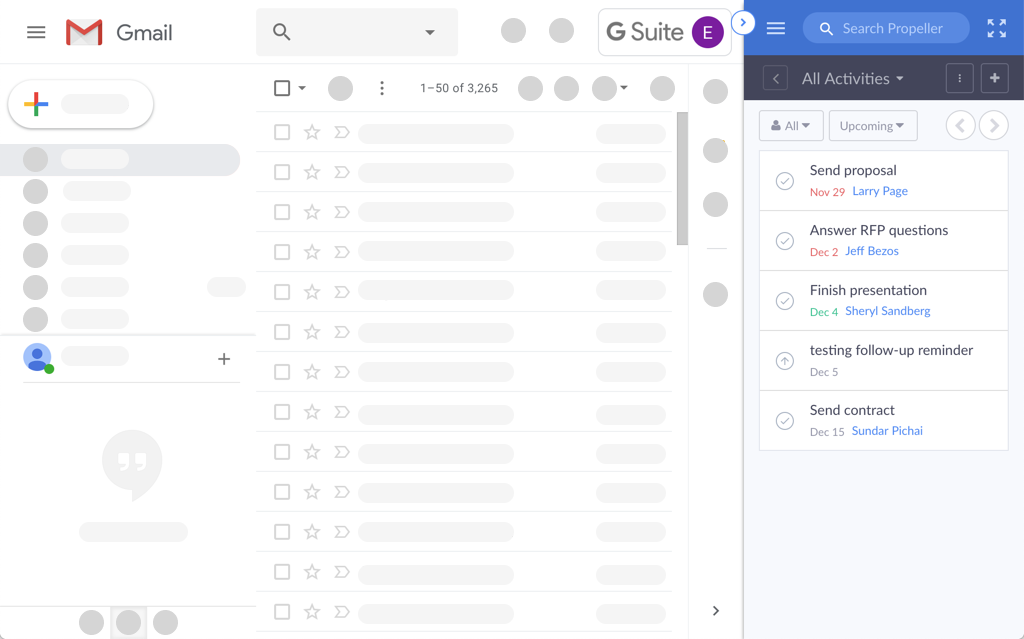Click the Propeller fullscreen expand icon

pyautogui.click(x=996, y=29)
